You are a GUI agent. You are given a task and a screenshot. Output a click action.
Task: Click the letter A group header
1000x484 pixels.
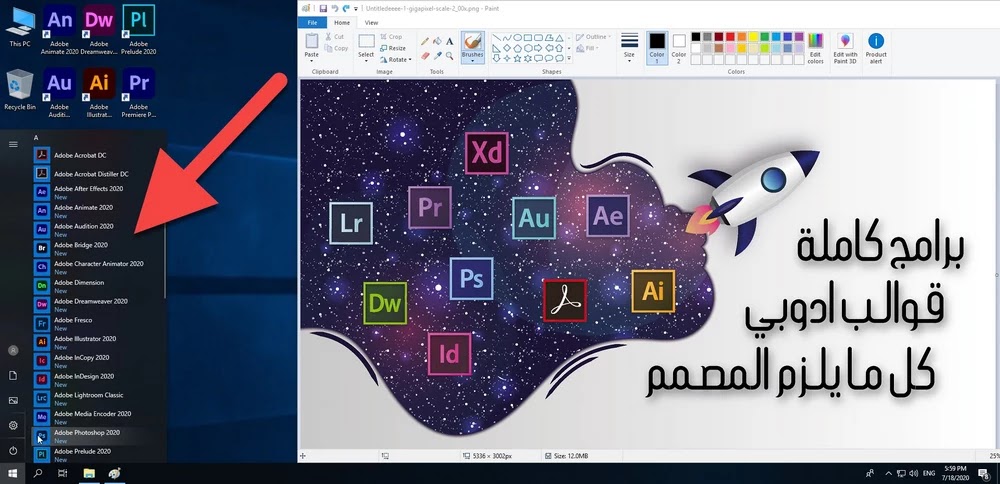(x=36, y=137)
